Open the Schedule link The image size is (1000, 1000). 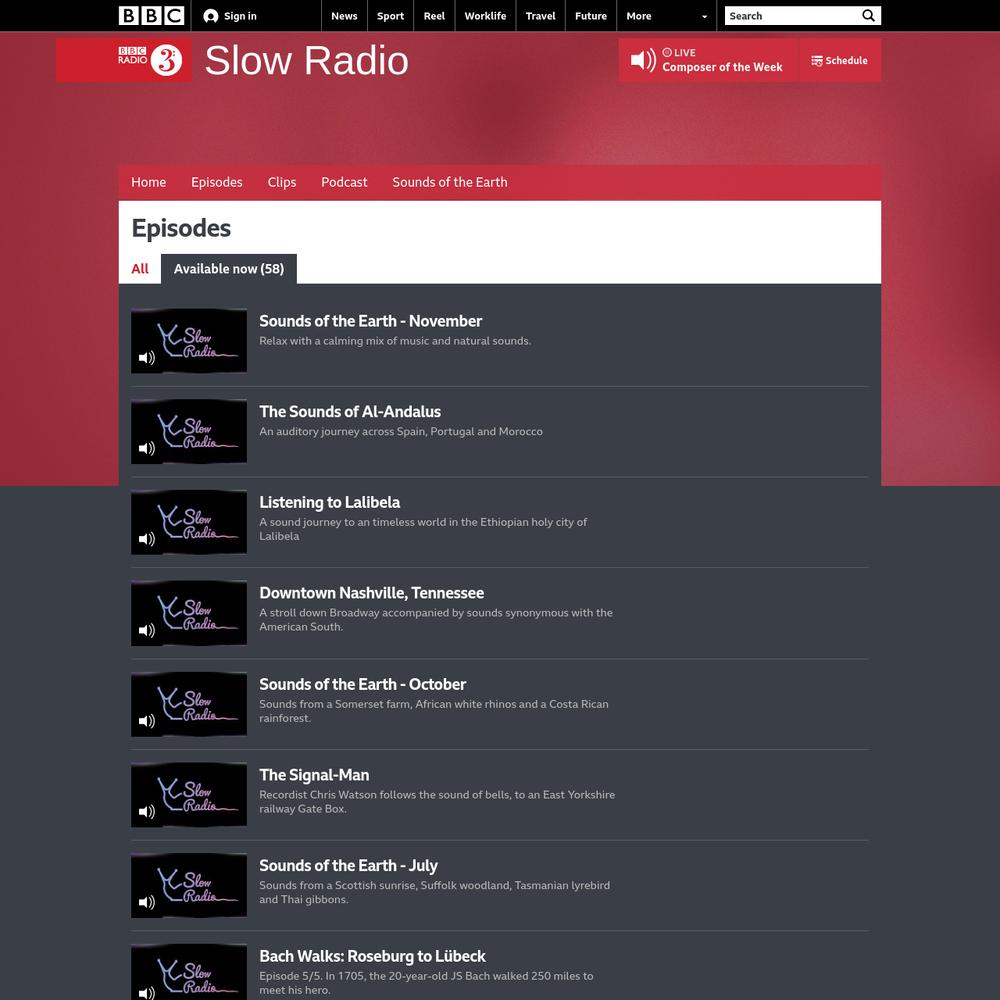point(839,60)
